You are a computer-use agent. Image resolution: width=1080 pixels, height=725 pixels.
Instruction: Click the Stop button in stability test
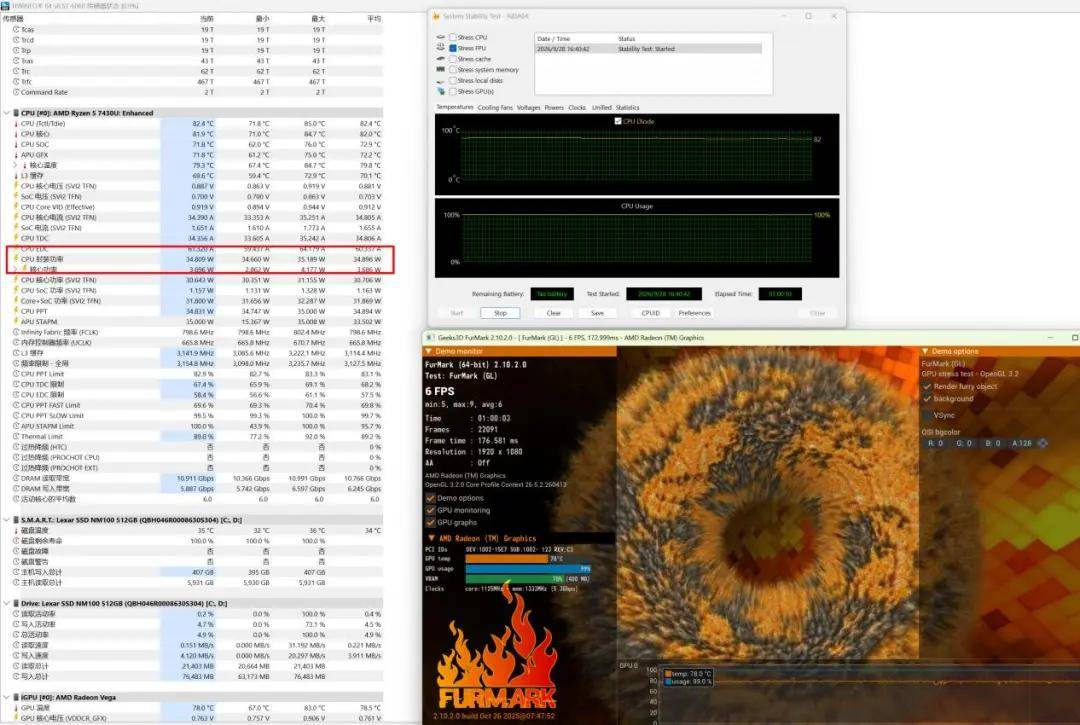[500, 313]
